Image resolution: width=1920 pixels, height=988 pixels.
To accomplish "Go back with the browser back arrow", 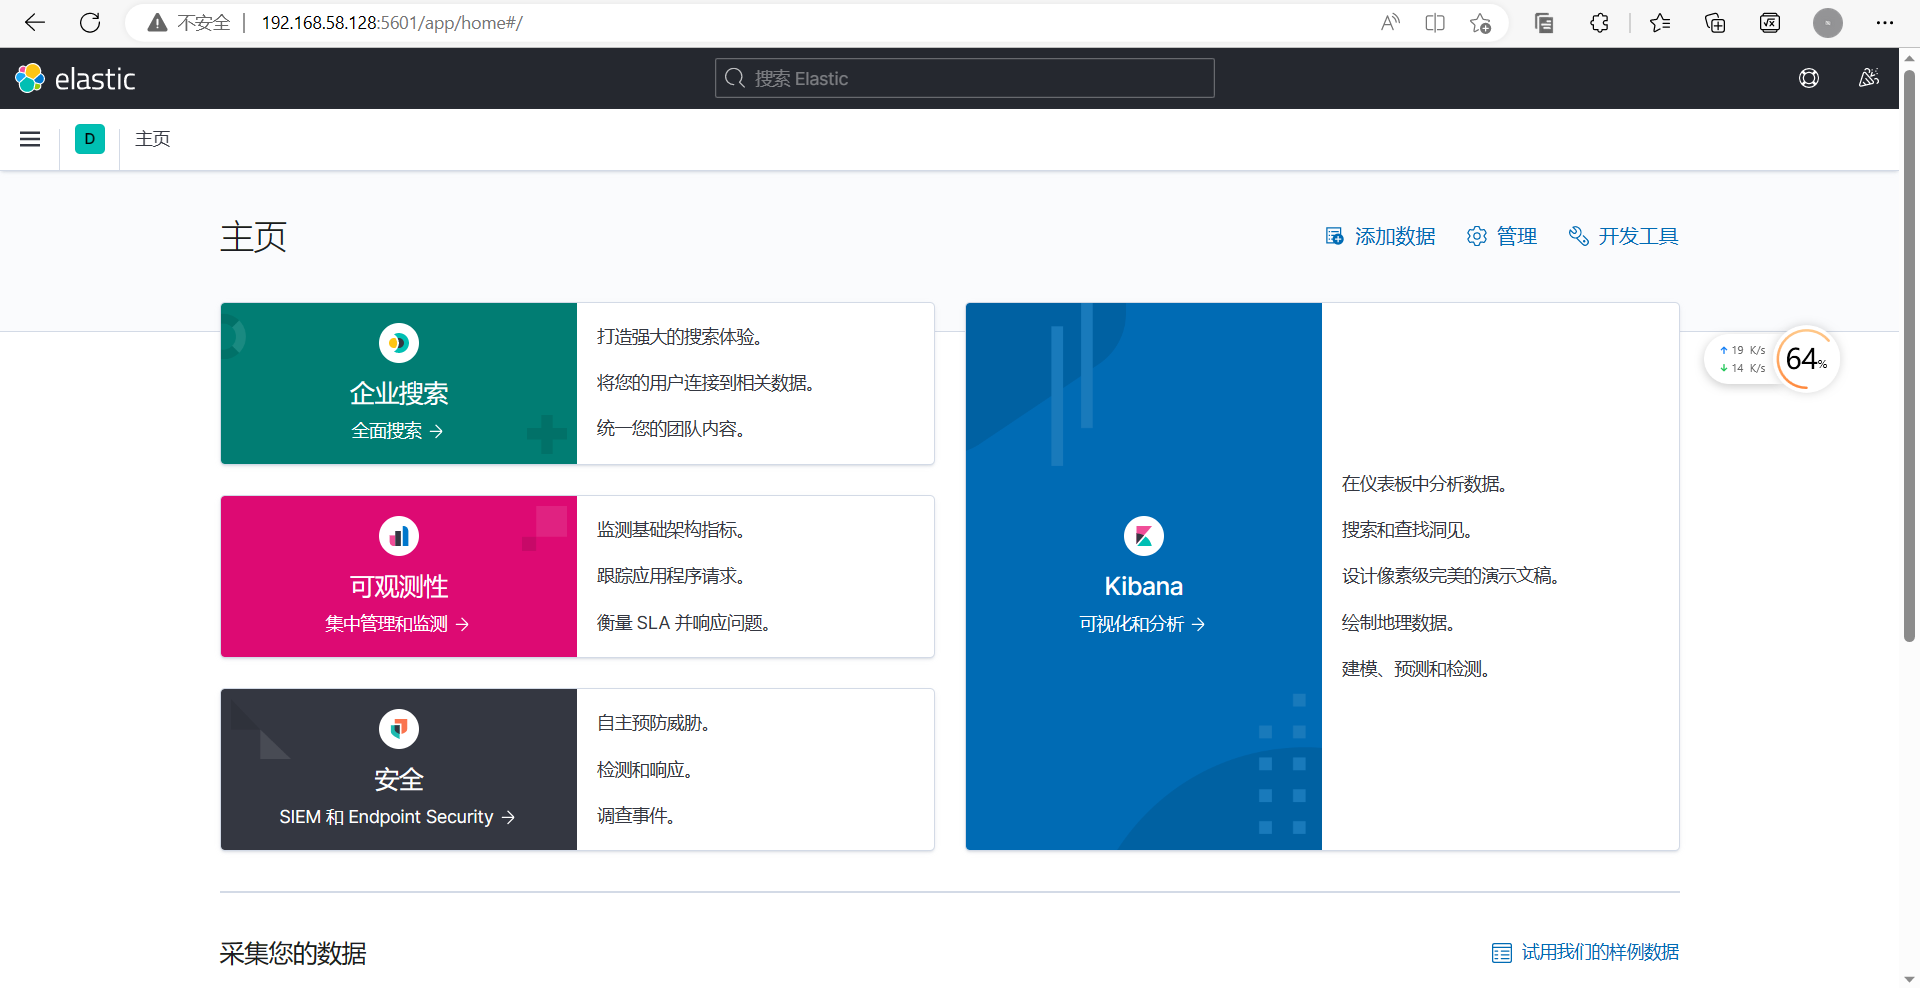I will (x=35, y=22).
